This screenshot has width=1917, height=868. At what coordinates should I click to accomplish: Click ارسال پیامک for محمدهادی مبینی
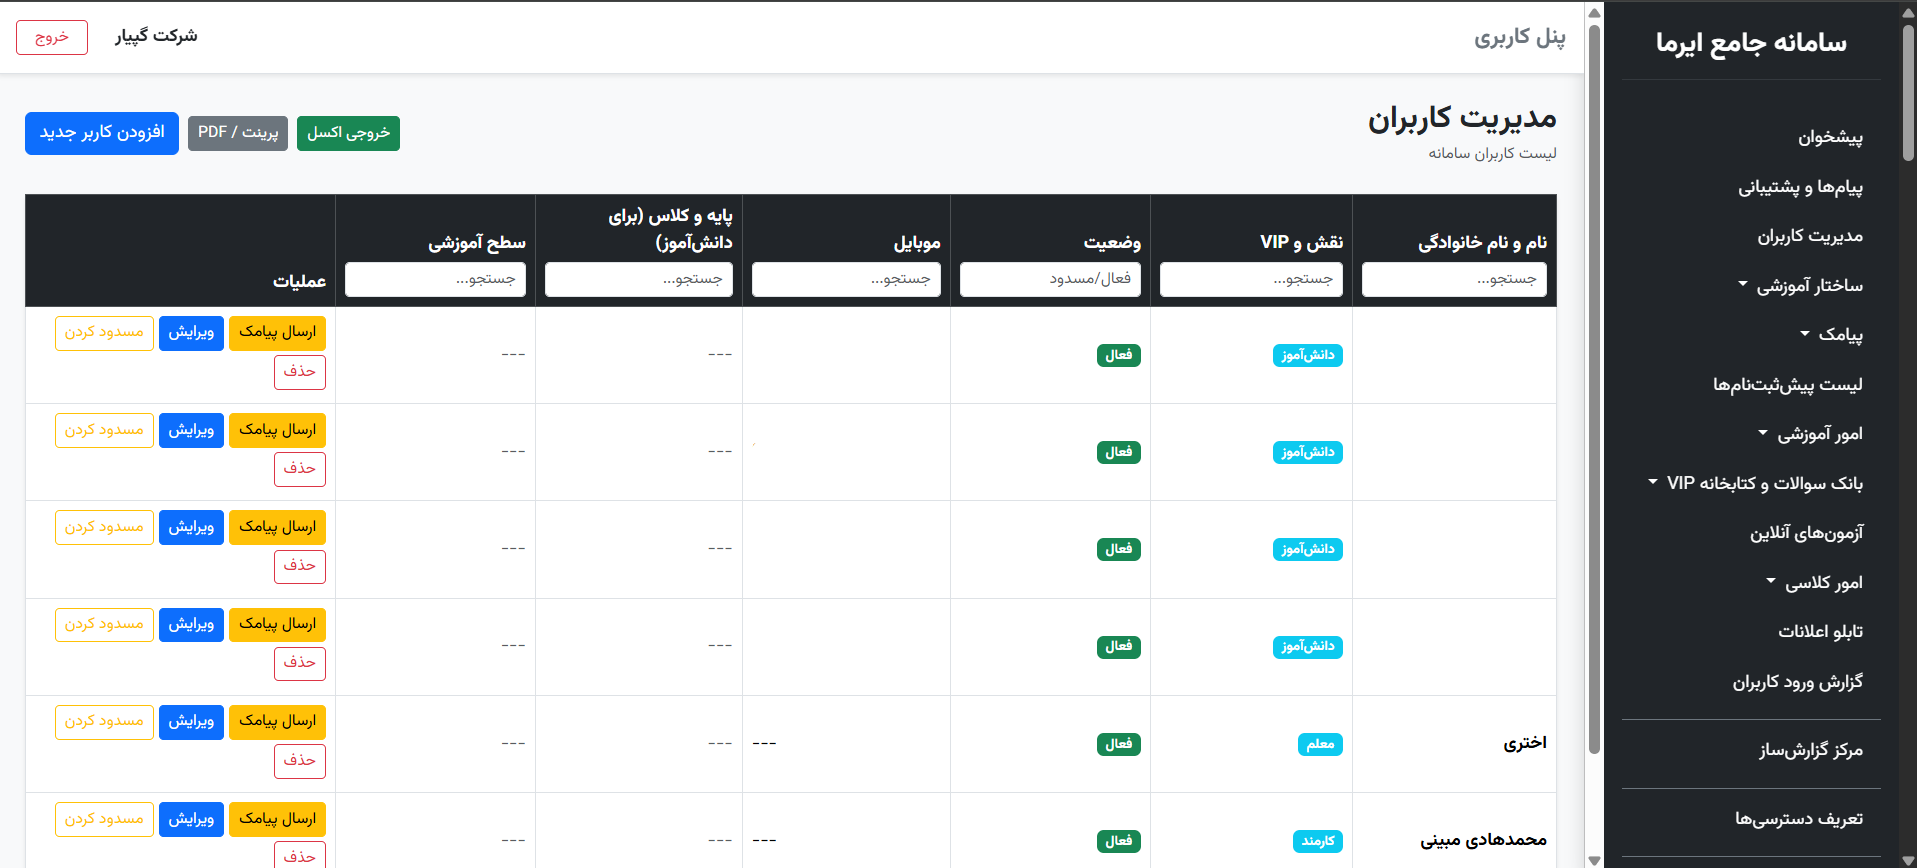click(x=277, y=819)
